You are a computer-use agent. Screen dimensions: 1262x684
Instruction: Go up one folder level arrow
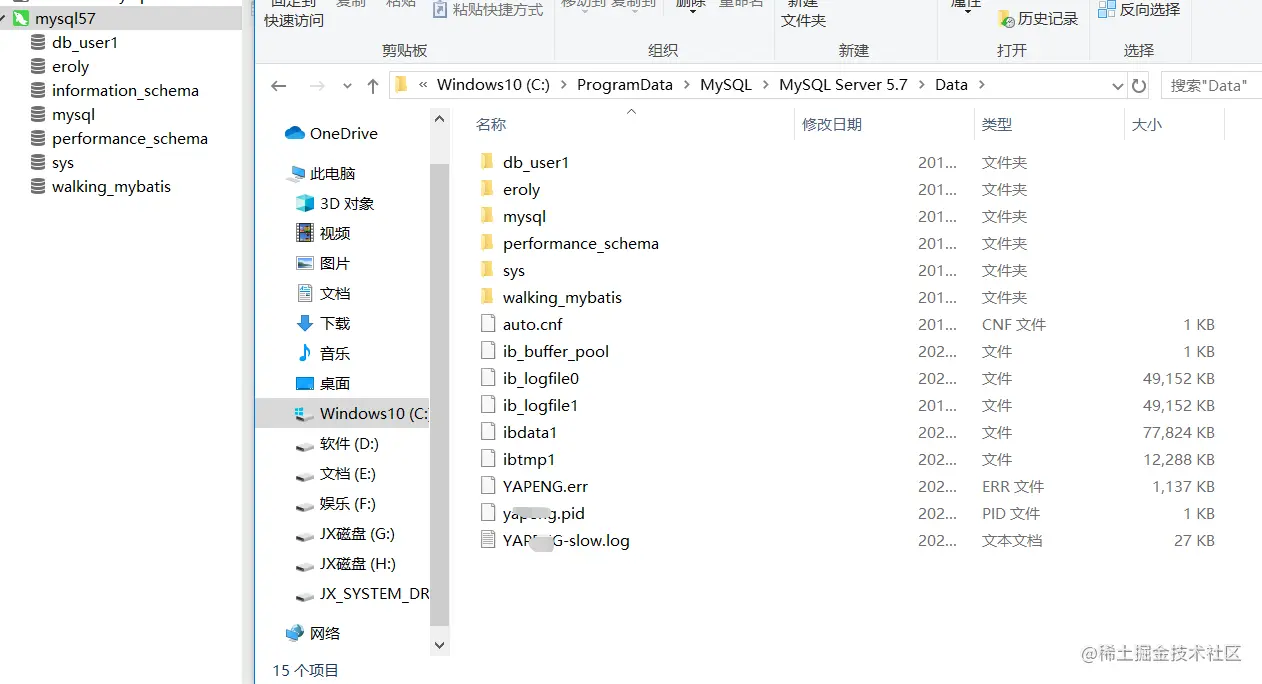pos(373,86)
